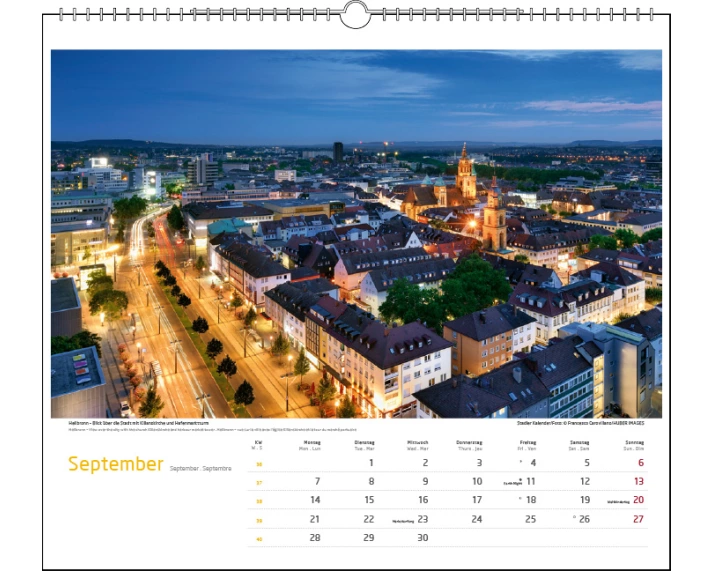Image resolution: width=714 pixels, height=571 pixels.
Task: Select calendar week 36 label
Action: coord(258,464)
